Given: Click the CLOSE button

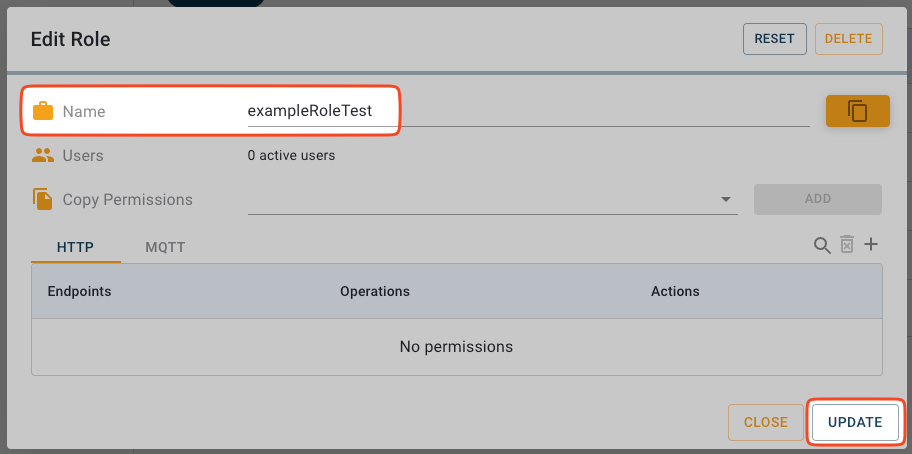Looking at the screenshot, I should coord(765,422).
